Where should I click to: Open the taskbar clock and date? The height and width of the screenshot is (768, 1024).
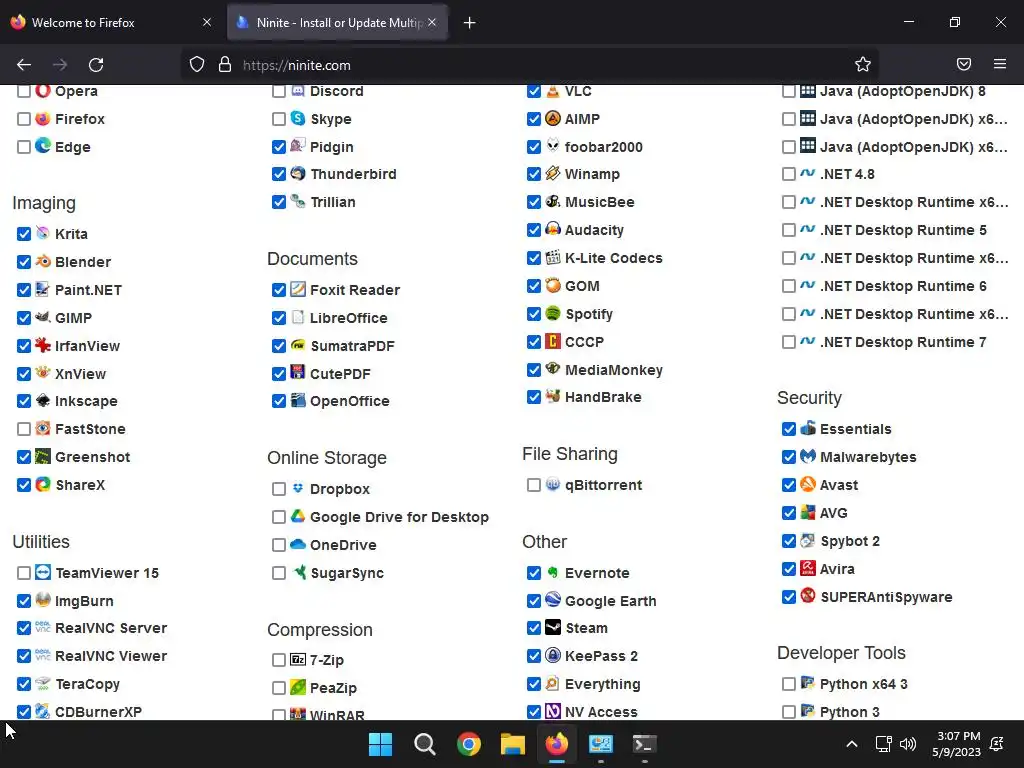click(956, 744)
